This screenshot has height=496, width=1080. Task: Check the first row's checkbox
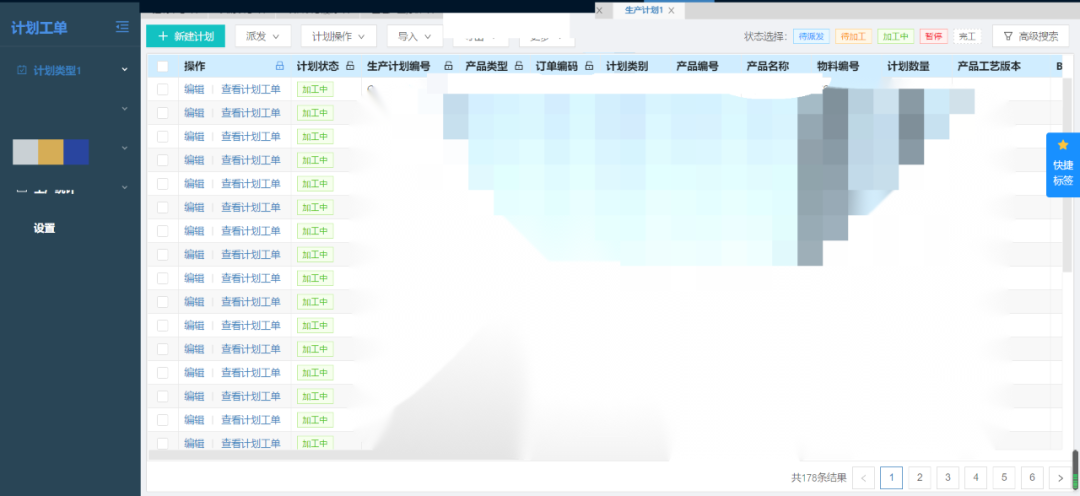[162, 89]
